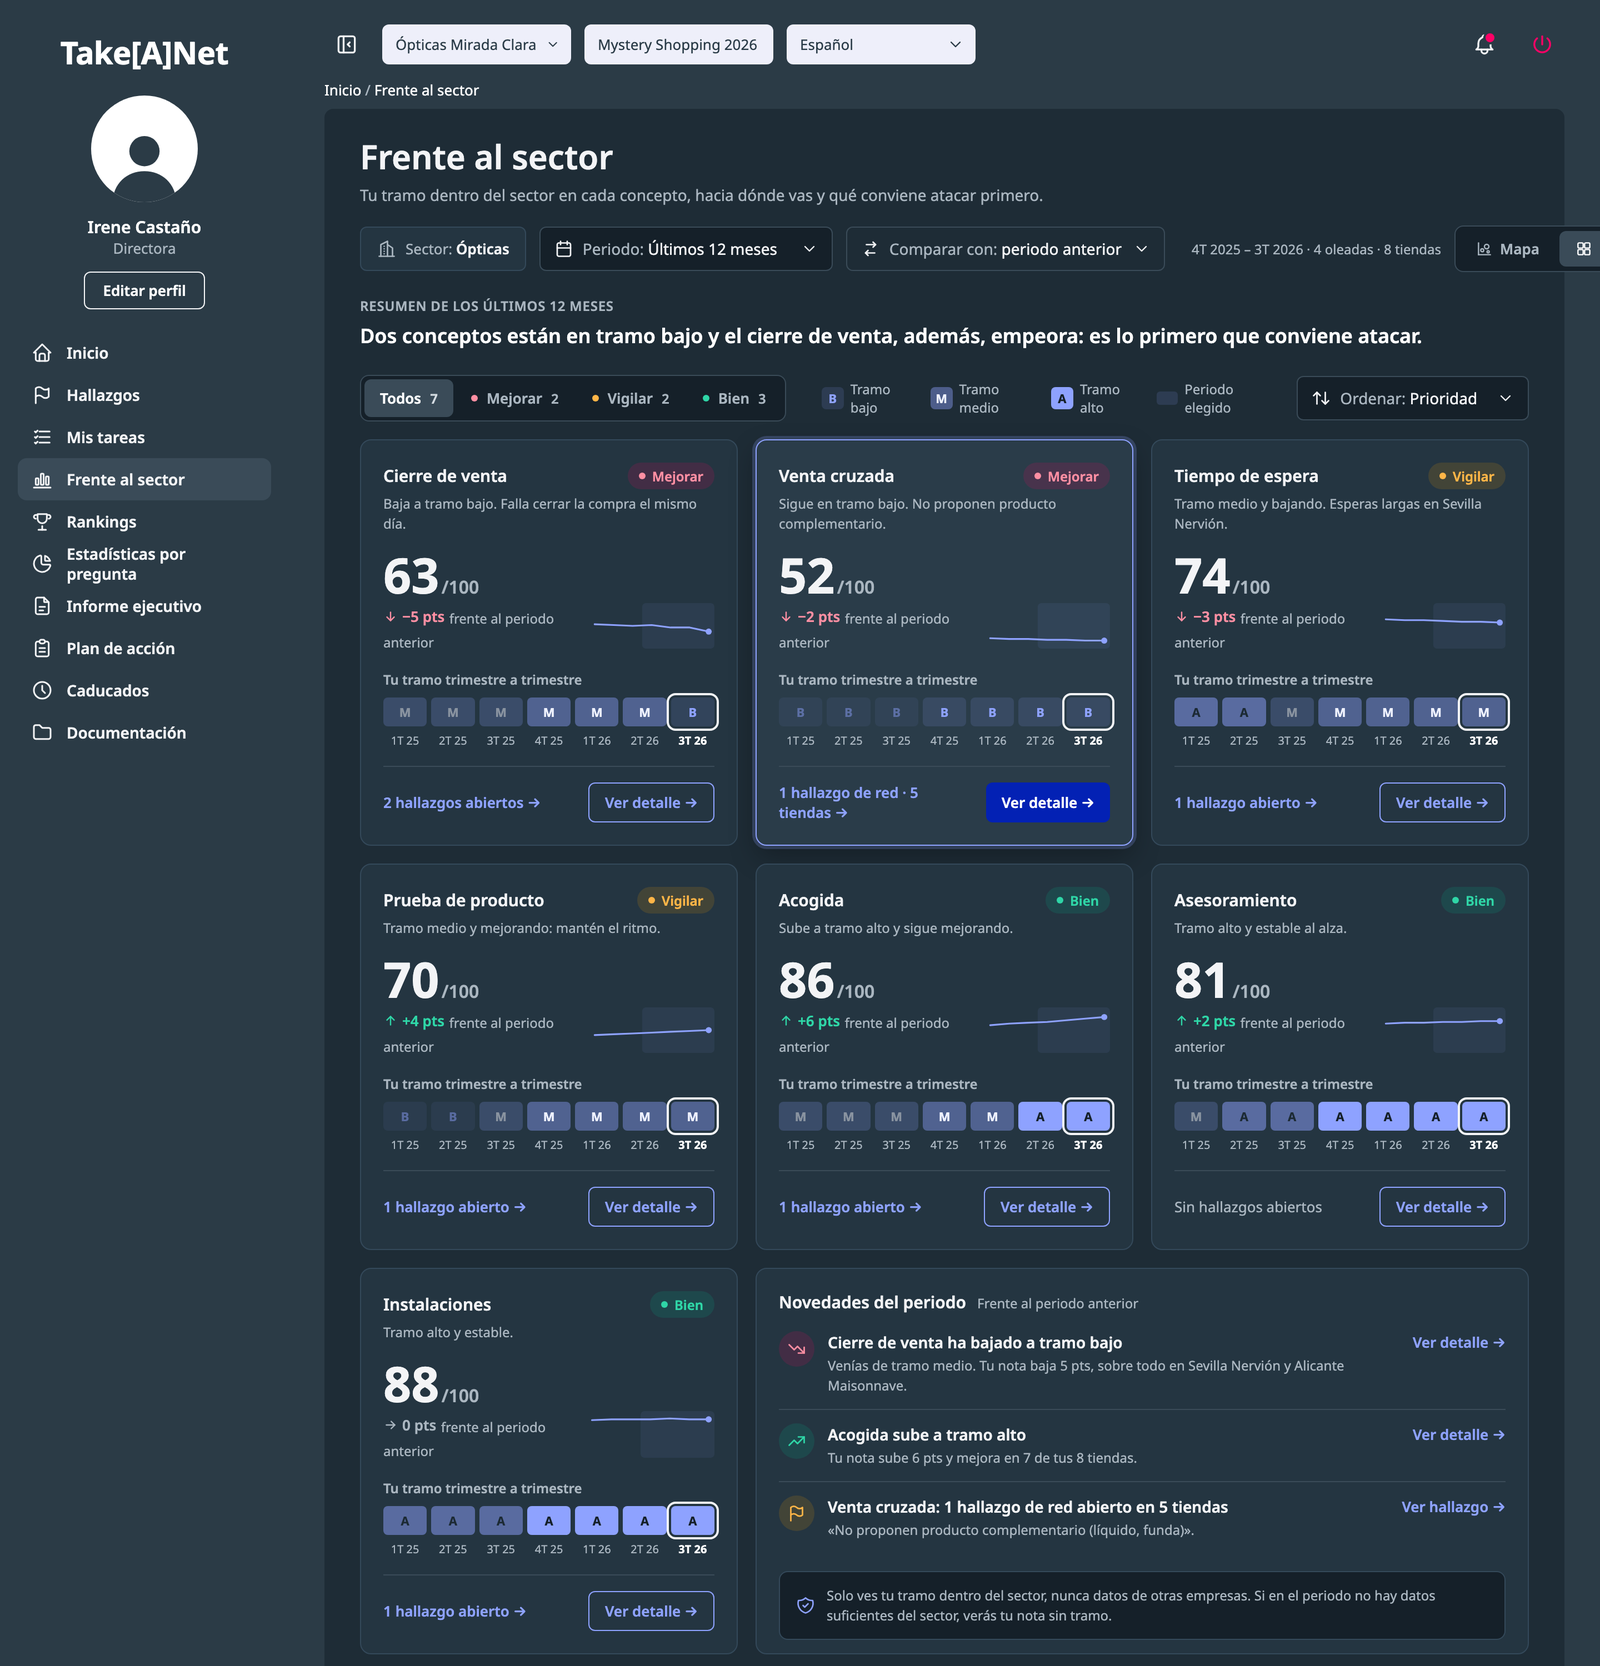The width and height of the screenshot is (1600, 1666).
Task: Click the Rankings trophy icon
Action: (42, 522)
